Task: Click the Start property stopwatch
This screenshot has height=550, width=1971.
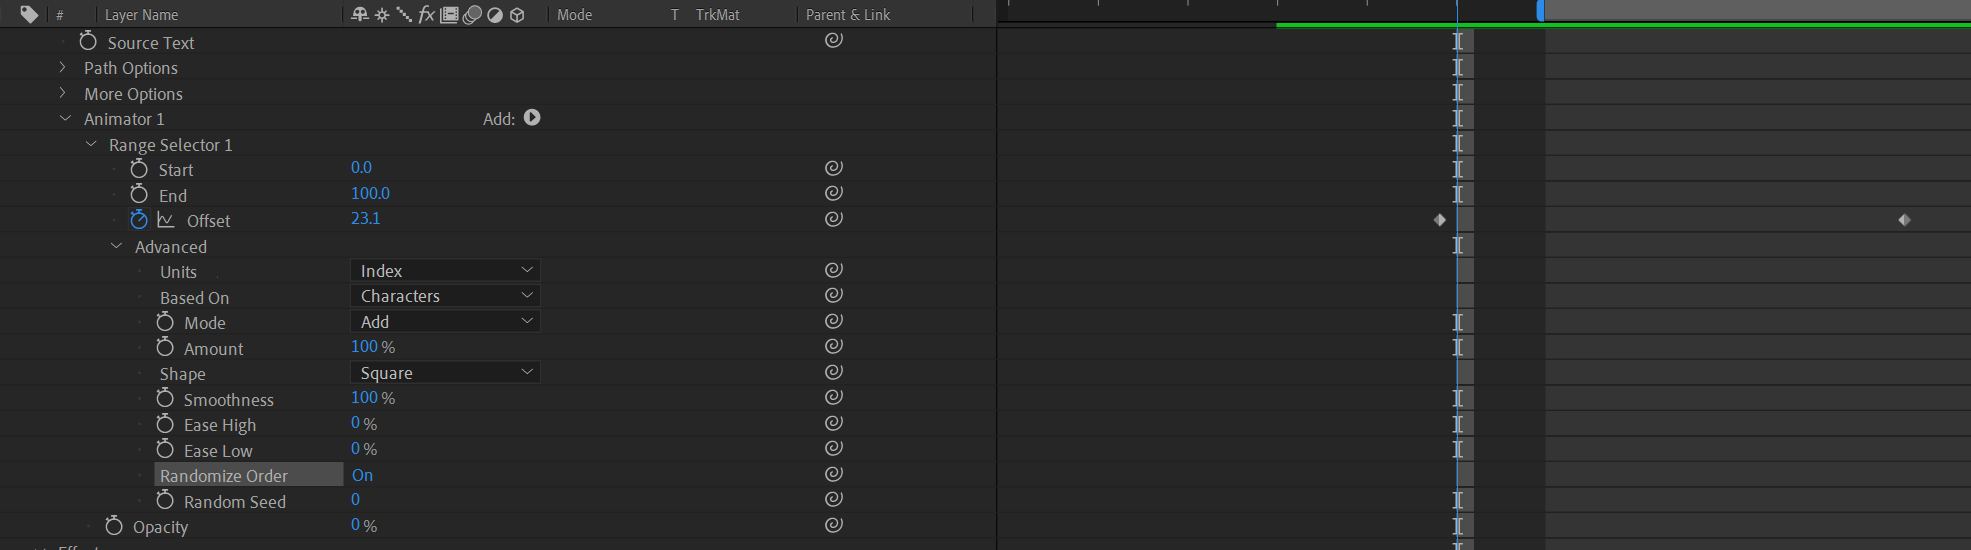Action: tap(139, 169)
